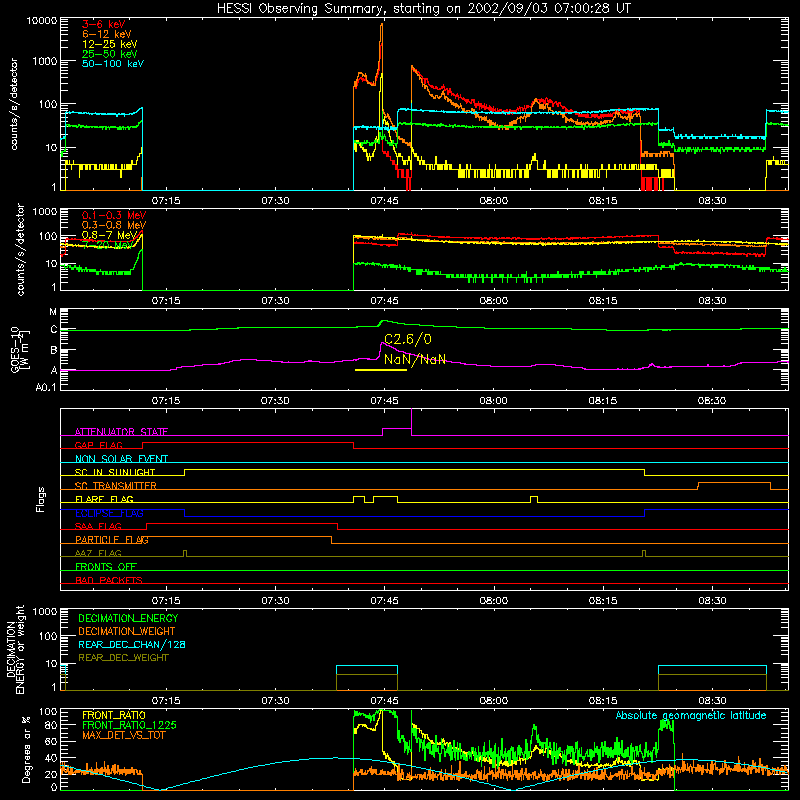Select the red SAA_FLAG label
800x800 pixels.
[98, 526]
